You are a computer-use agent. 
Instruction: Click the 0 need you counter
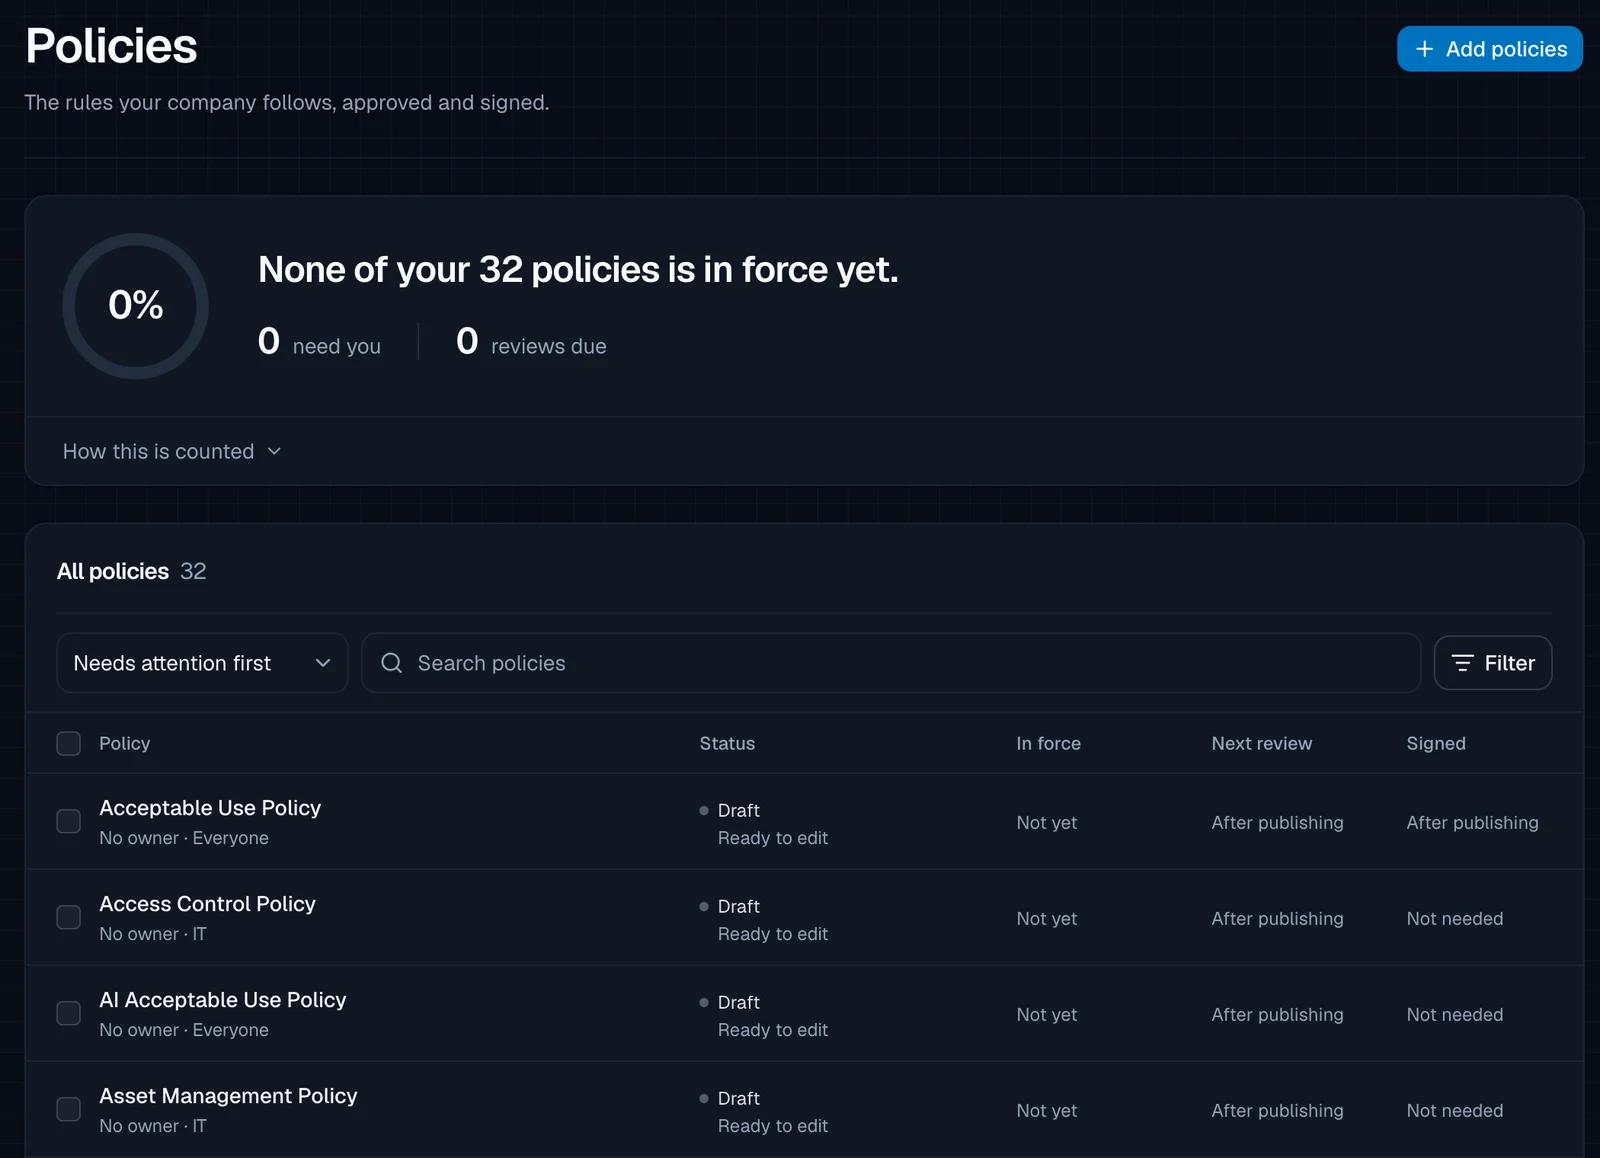[319, 342]
